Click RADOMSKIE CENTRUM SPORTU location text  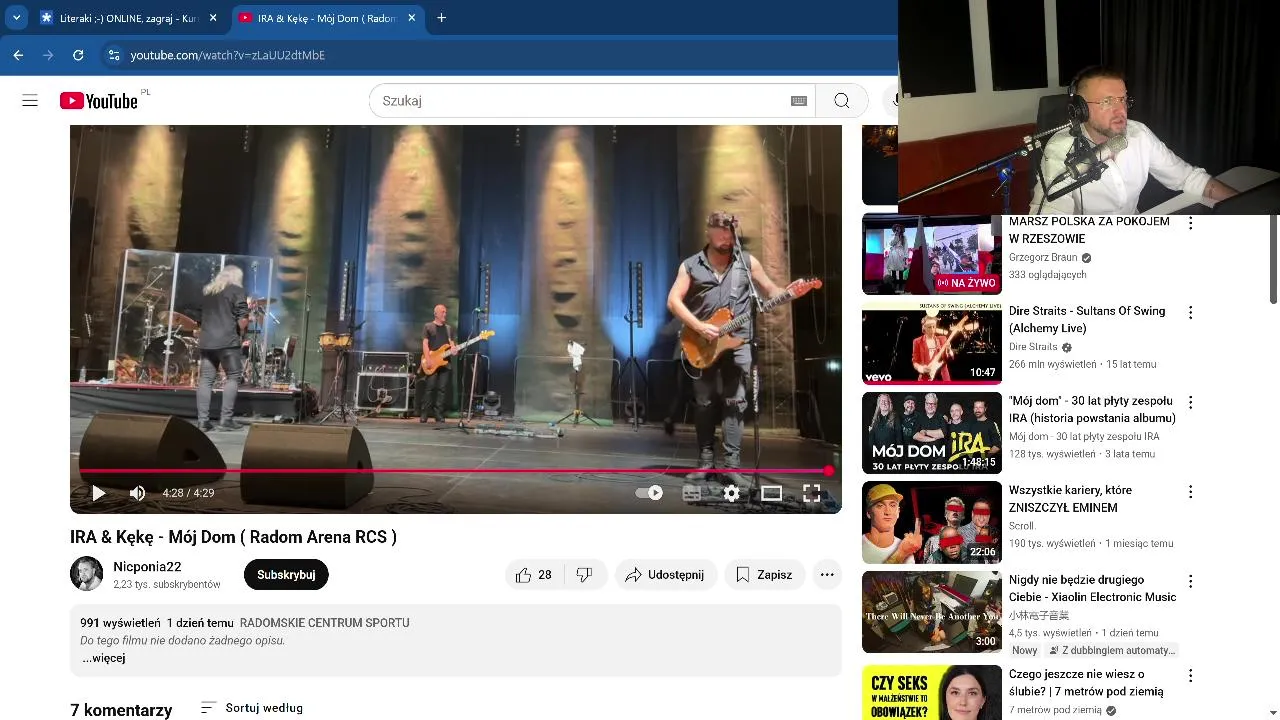tap(325, 623)
